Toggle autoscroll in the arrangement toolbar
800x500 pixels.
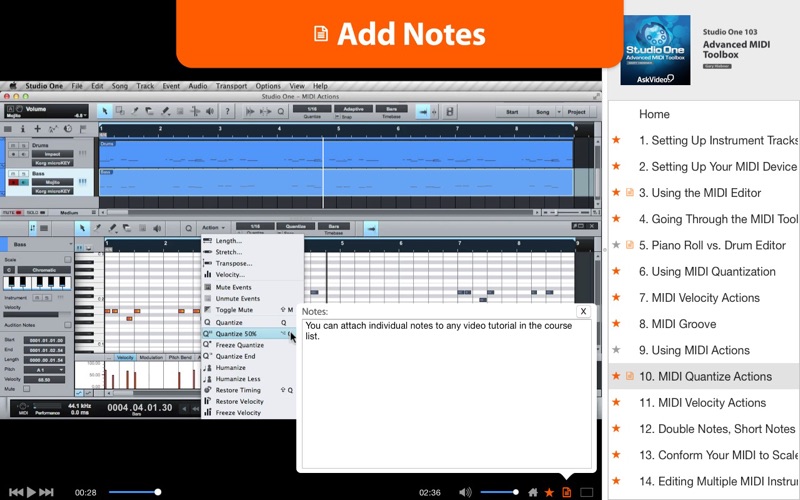[x=422, y=112]
